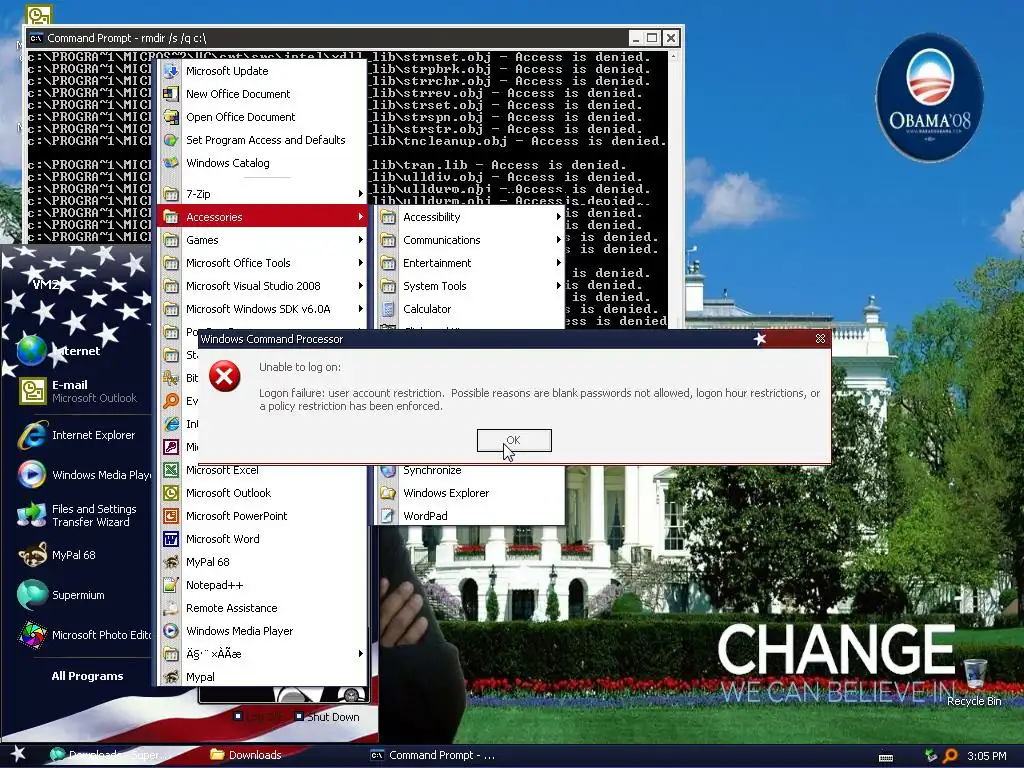Screen dimensions: 1024x768
Task: Click the Start button star icon
Action: [18, 754]
